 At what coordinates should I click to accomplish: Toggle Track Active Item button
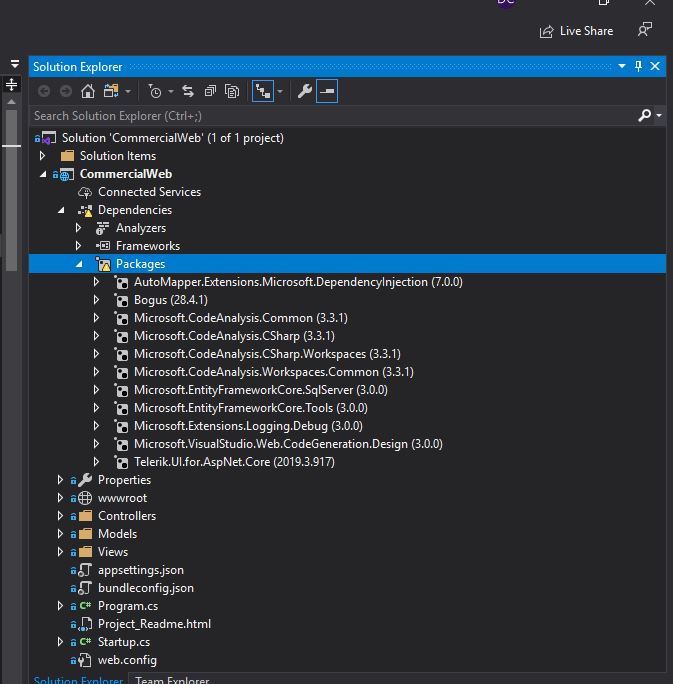tap(263, 91)
